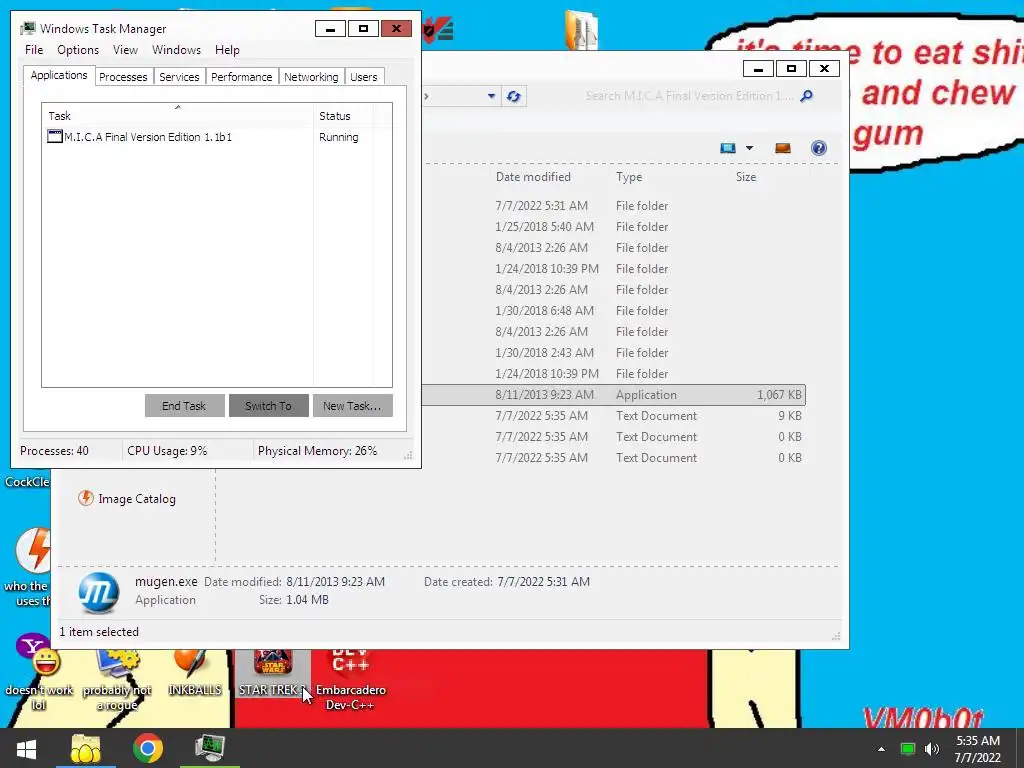Click the Windows Start button
1024x768 pixels.
pos(26,748)
